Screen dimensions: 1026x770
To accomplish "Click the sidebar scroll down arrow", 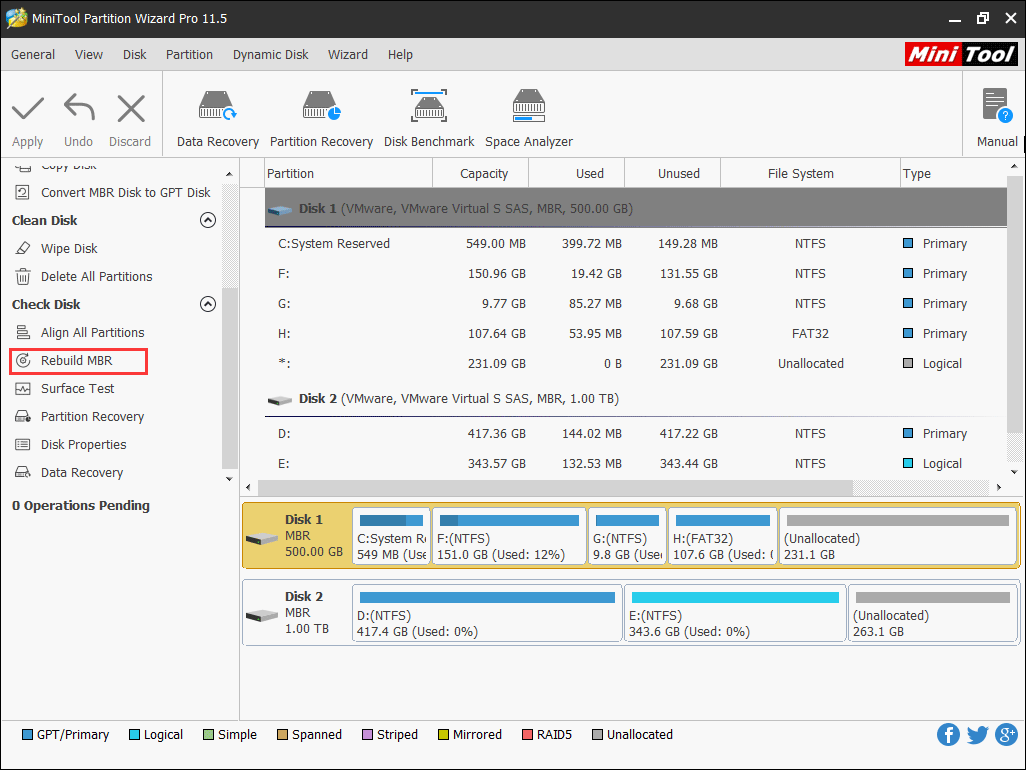I will [x=229, y=479].
